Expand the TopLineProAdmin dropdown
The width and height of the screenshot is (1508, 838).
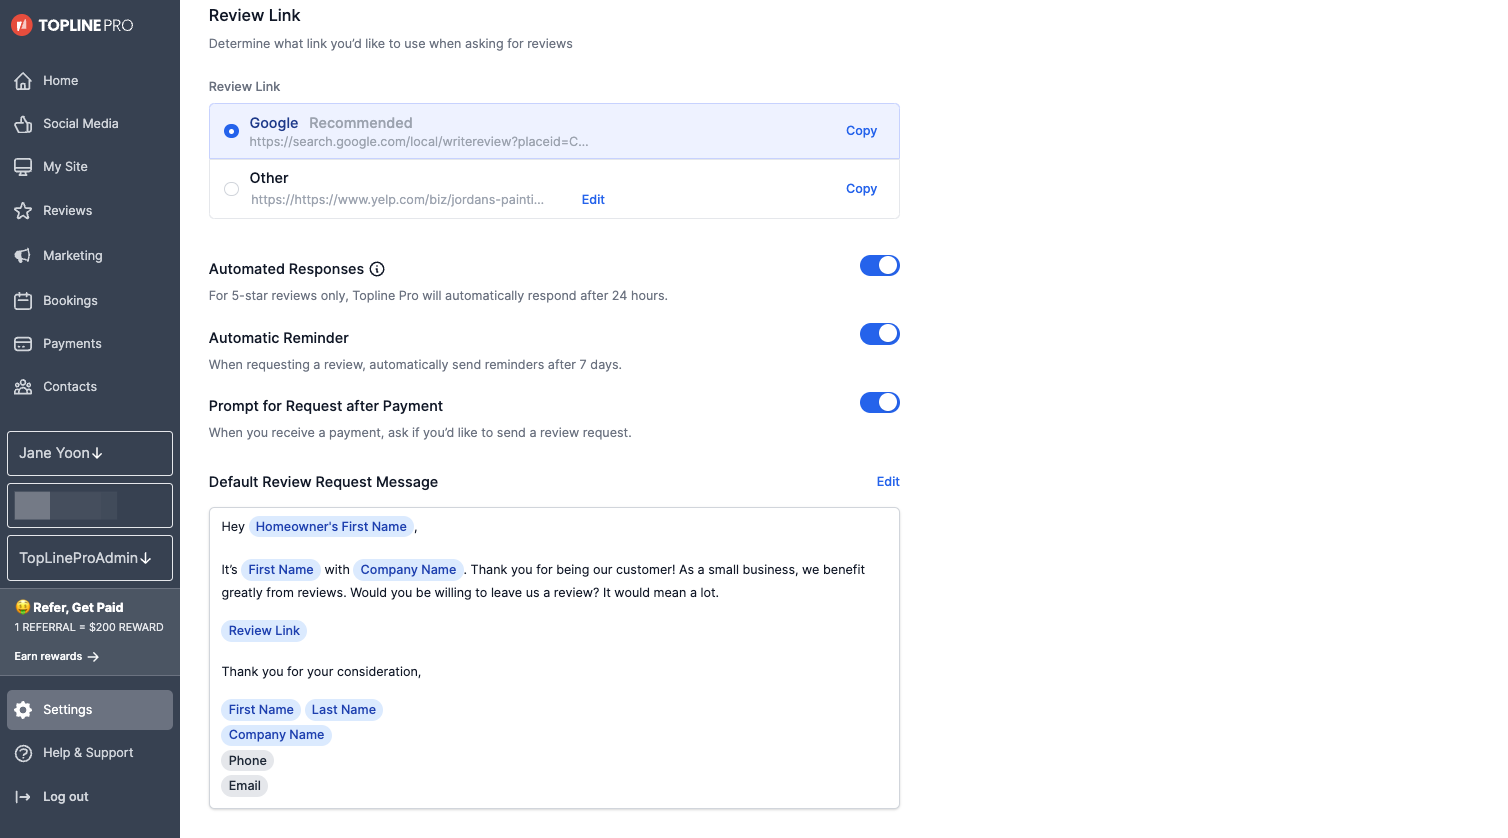pos(90,558)
